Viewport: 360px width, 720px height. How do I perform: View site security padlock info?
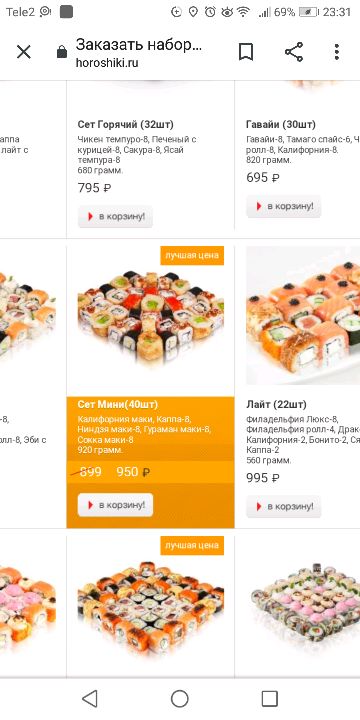point(62,52)
